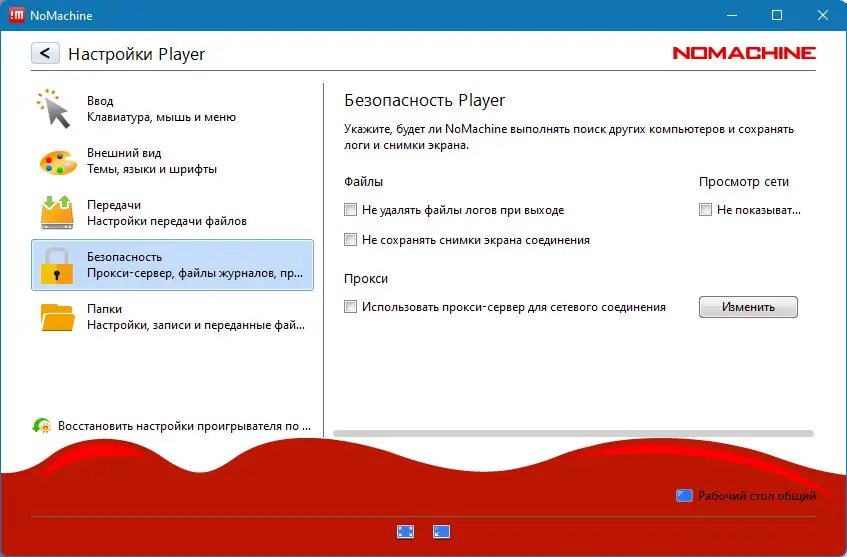Screen dimensions: 847x557
Task: Click the Клавиатура, мышь и меню subtitle
Action: pyautogui.click(x=162, y=117)
